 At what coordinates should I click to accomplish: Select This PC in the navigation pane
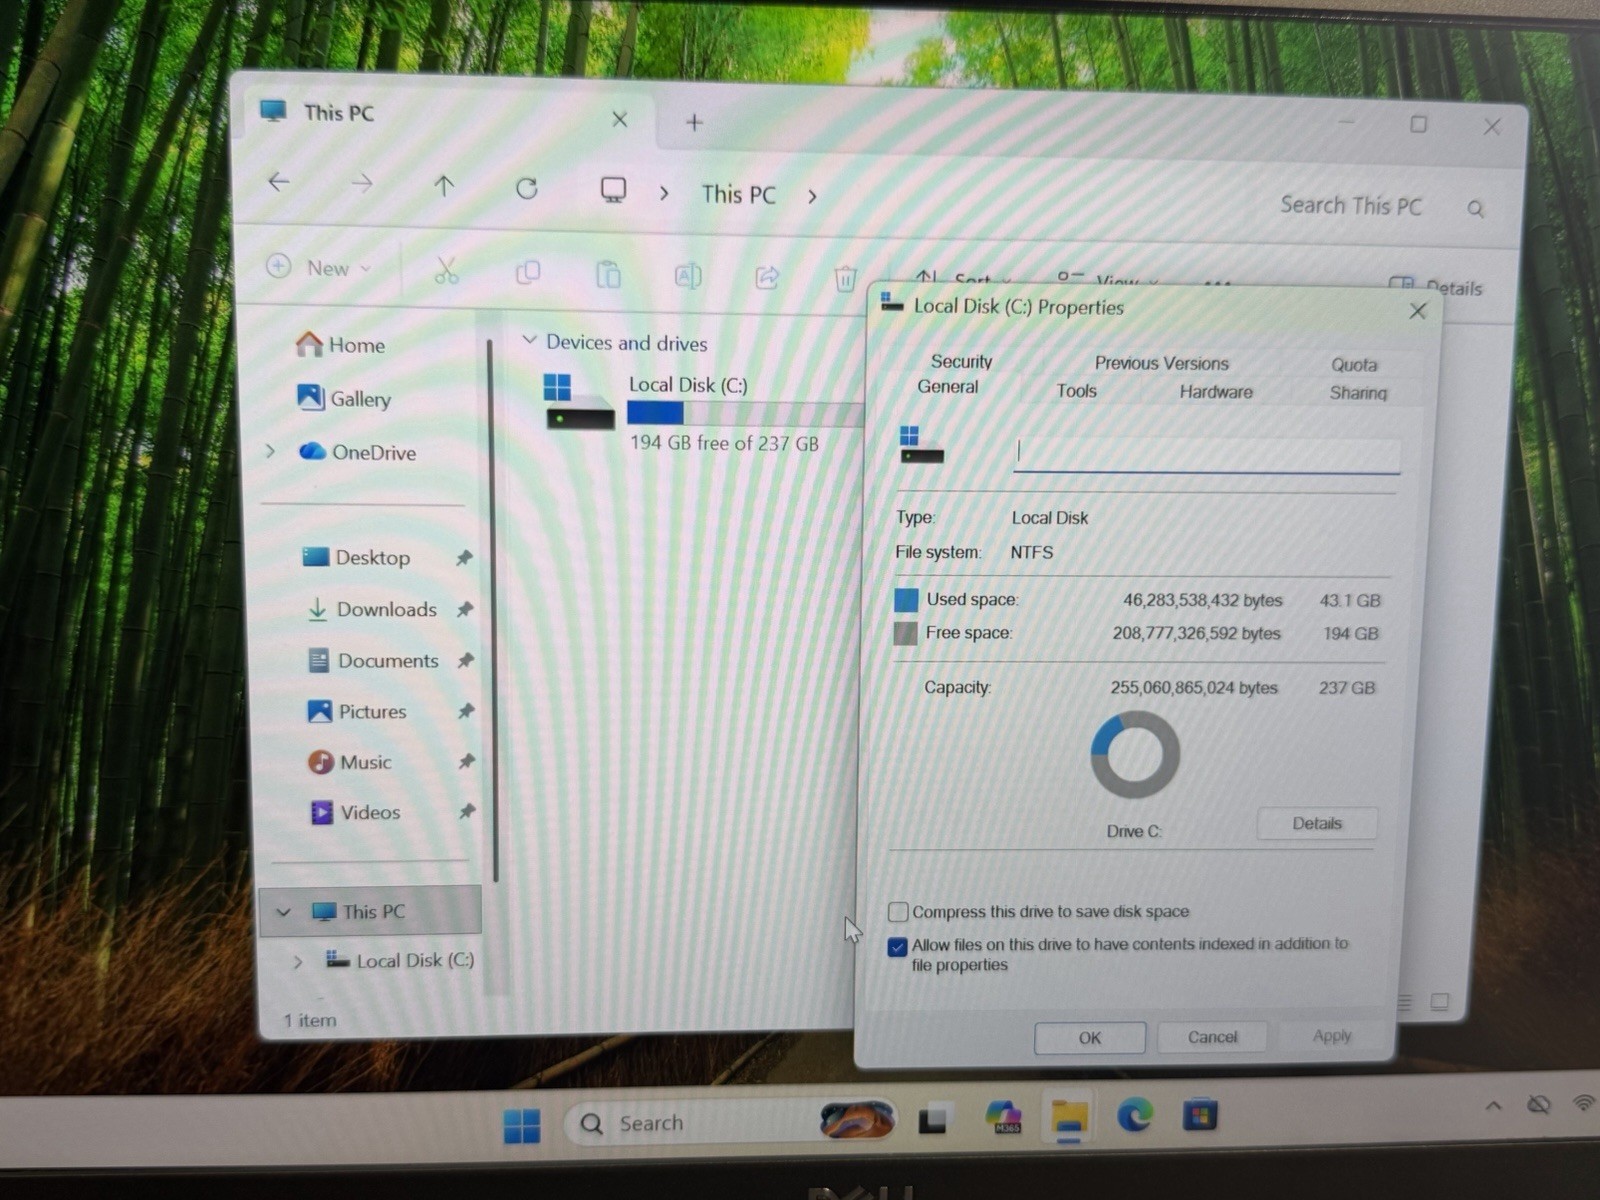click(x=370, y=911)
